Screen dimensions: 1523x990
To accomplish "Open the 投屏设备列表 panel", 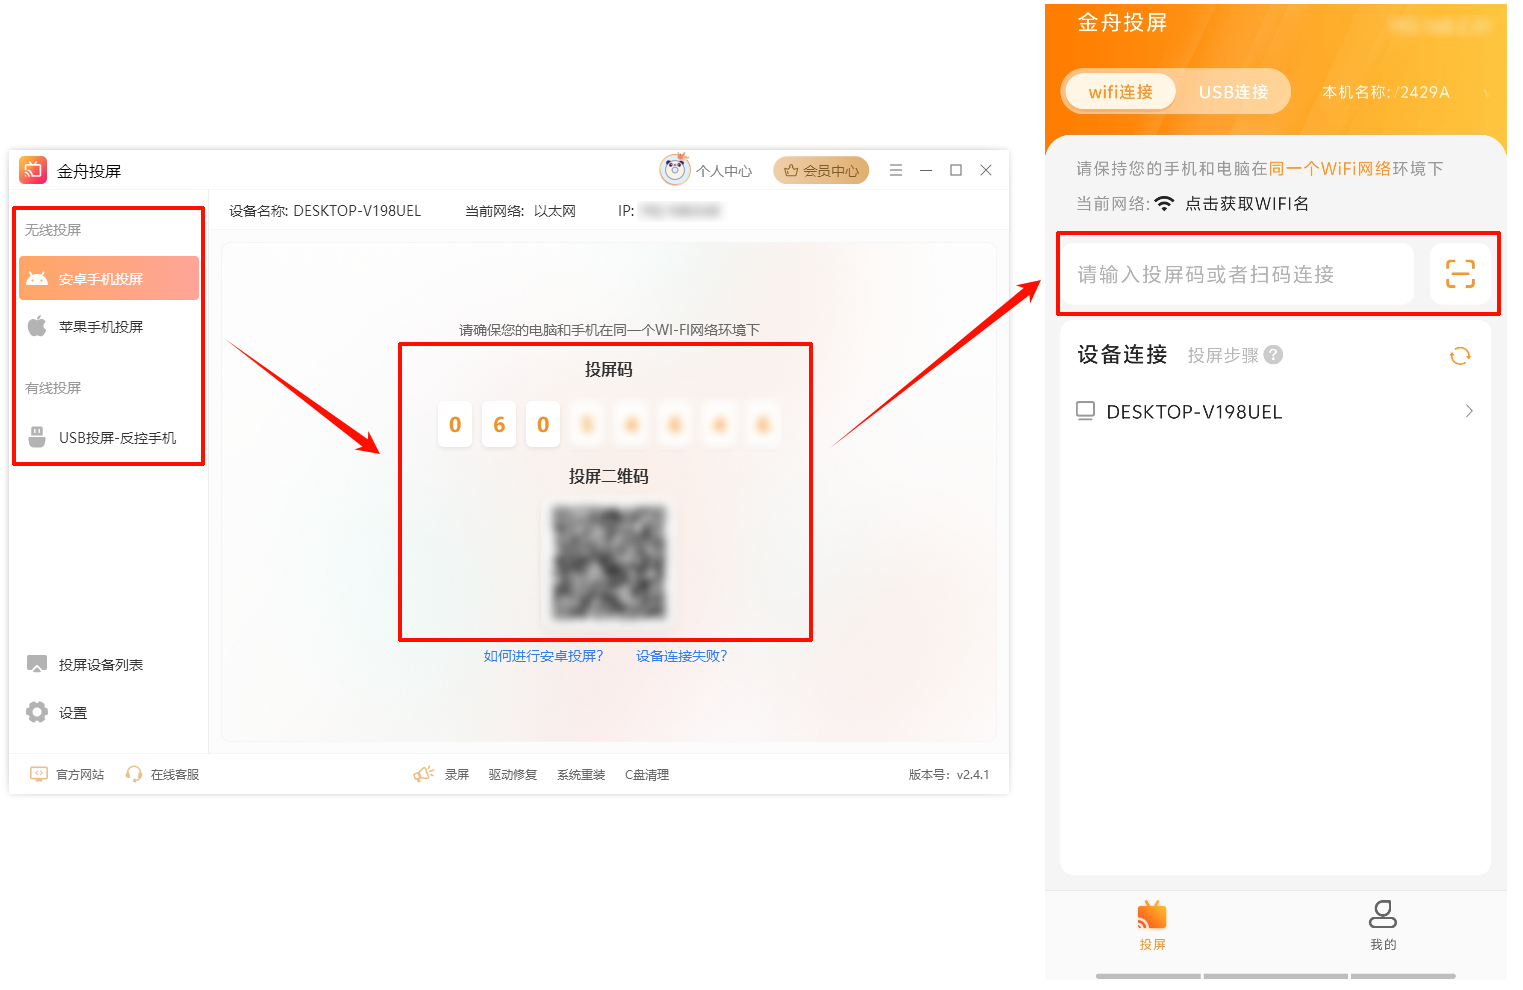I will 100,663.
